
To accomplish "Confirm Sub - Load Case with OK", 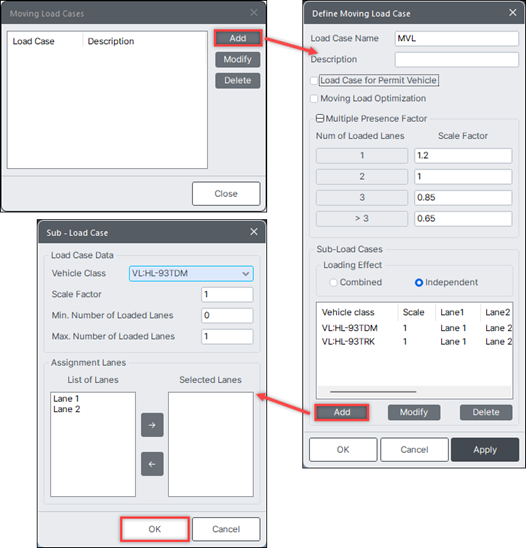I will tap(154, 529).
